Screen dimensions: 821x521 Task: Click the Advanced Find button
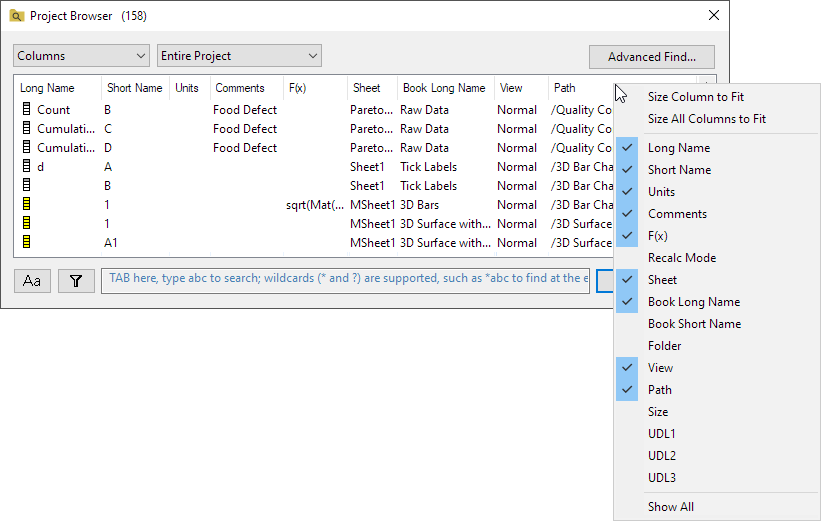tap(652, 57)
